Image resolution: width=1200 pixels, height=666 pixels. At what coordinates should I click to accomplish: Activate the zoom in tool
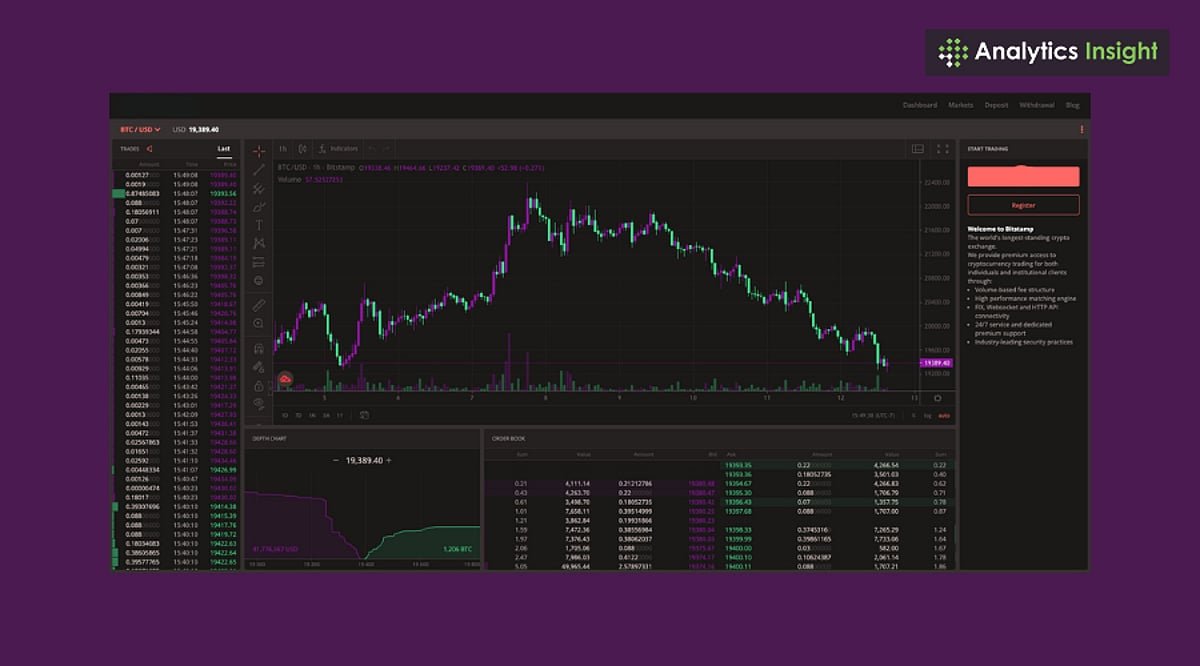point(259,324)
